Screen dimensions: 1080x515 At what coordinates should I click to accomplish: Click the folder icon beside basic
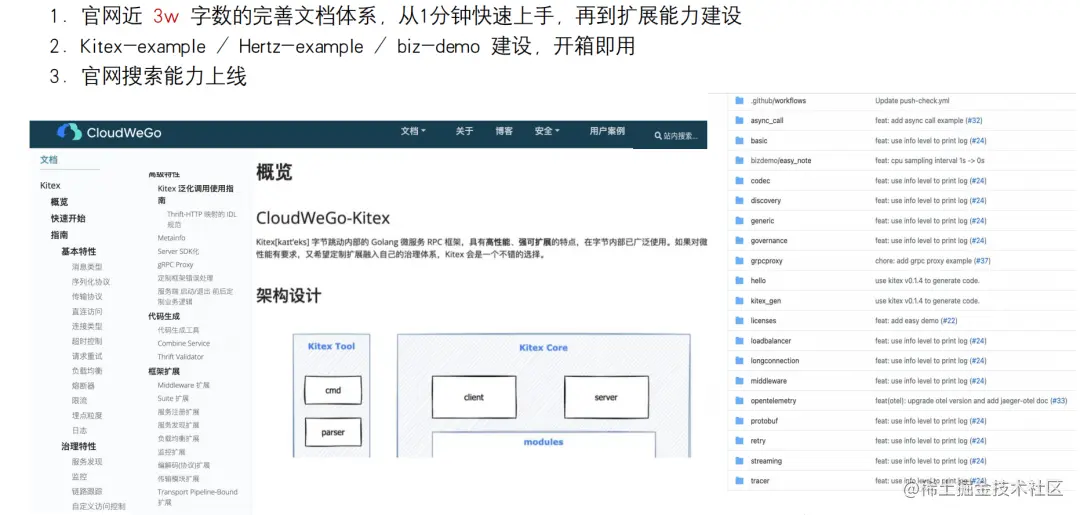(x=739, y=140)
